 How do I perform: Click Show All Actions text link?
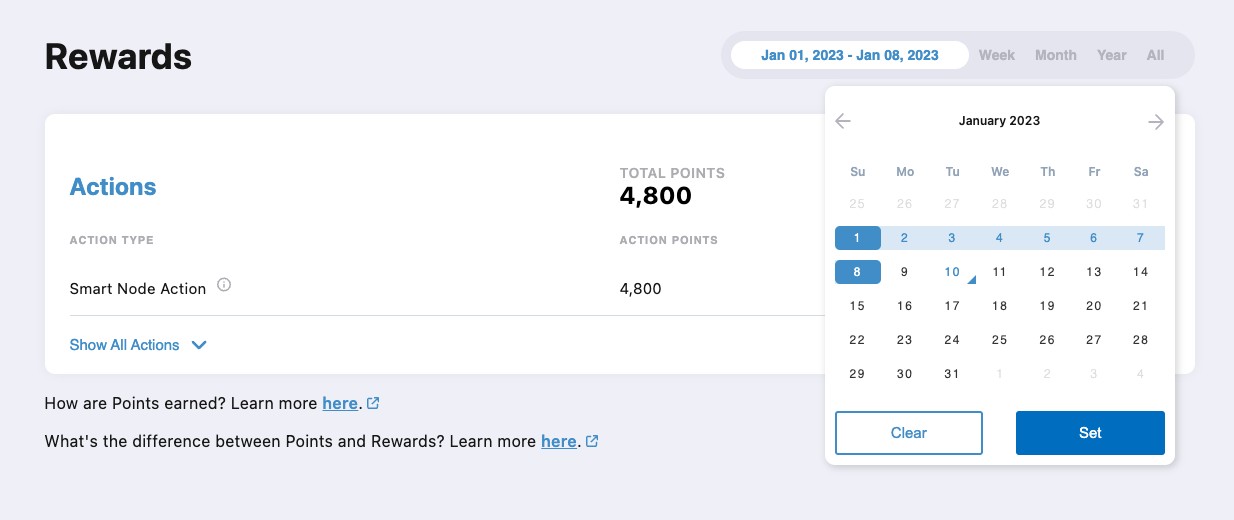click(x=124, y=345)
